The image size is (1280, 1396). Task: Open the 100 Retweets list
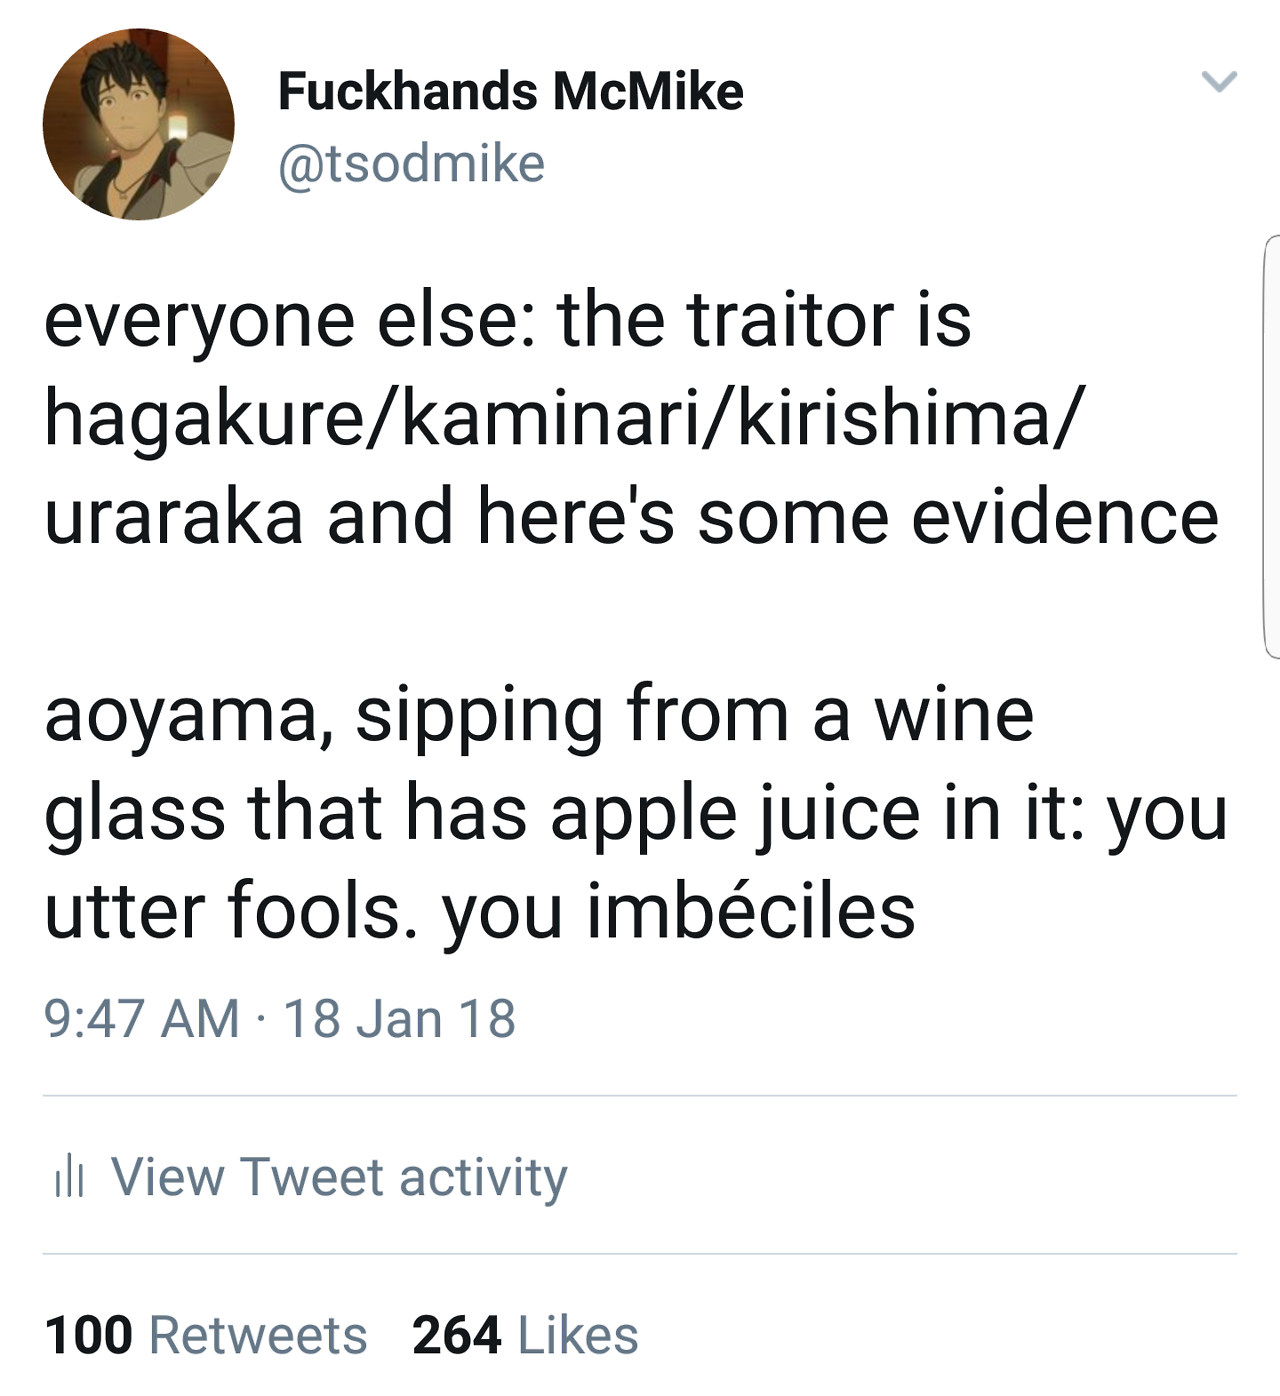point(205,1335)
